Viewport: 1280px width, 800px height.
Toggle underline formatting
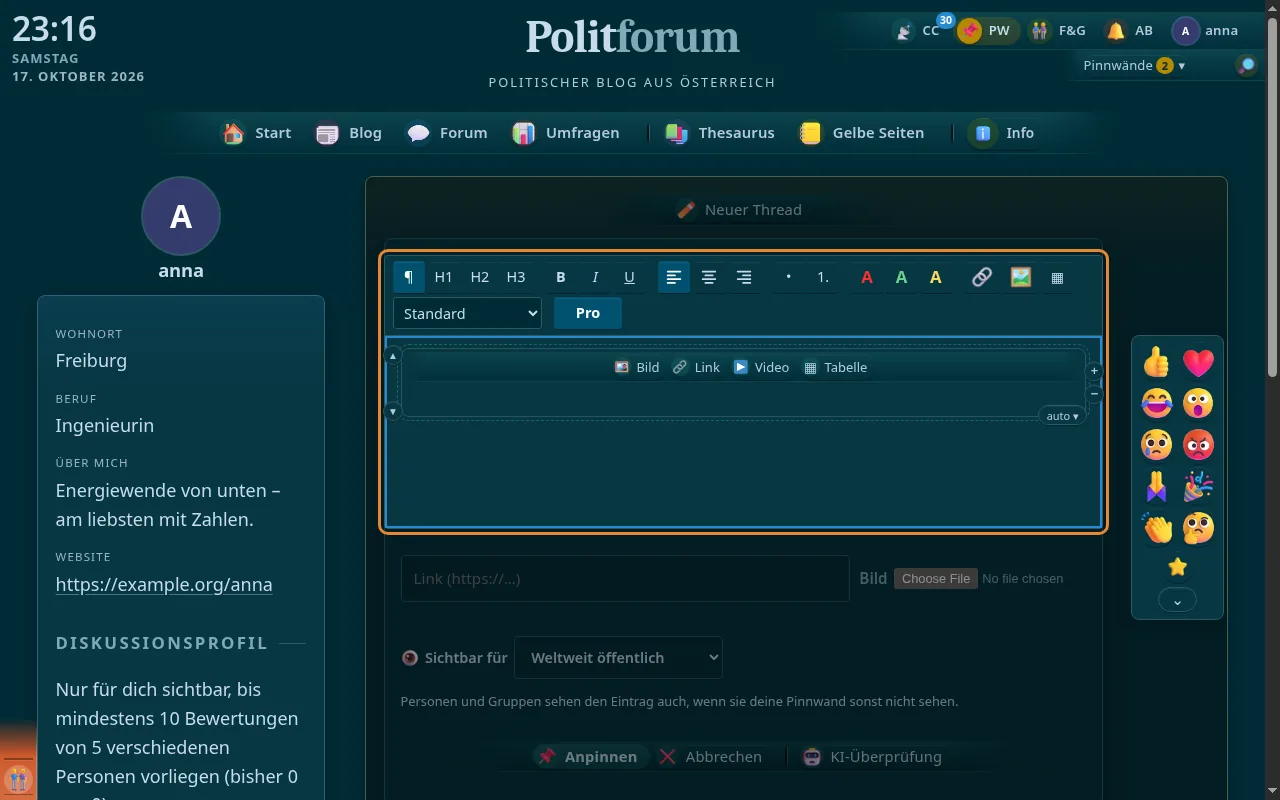pos(629,277)
